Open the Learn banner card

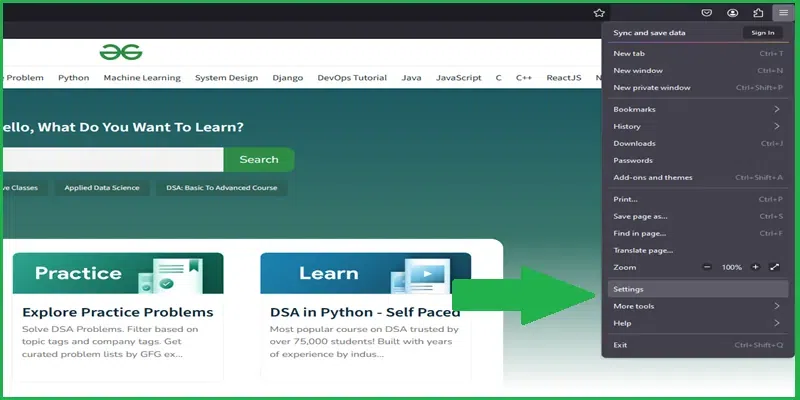pyautogui.click(x=365, y=273)
